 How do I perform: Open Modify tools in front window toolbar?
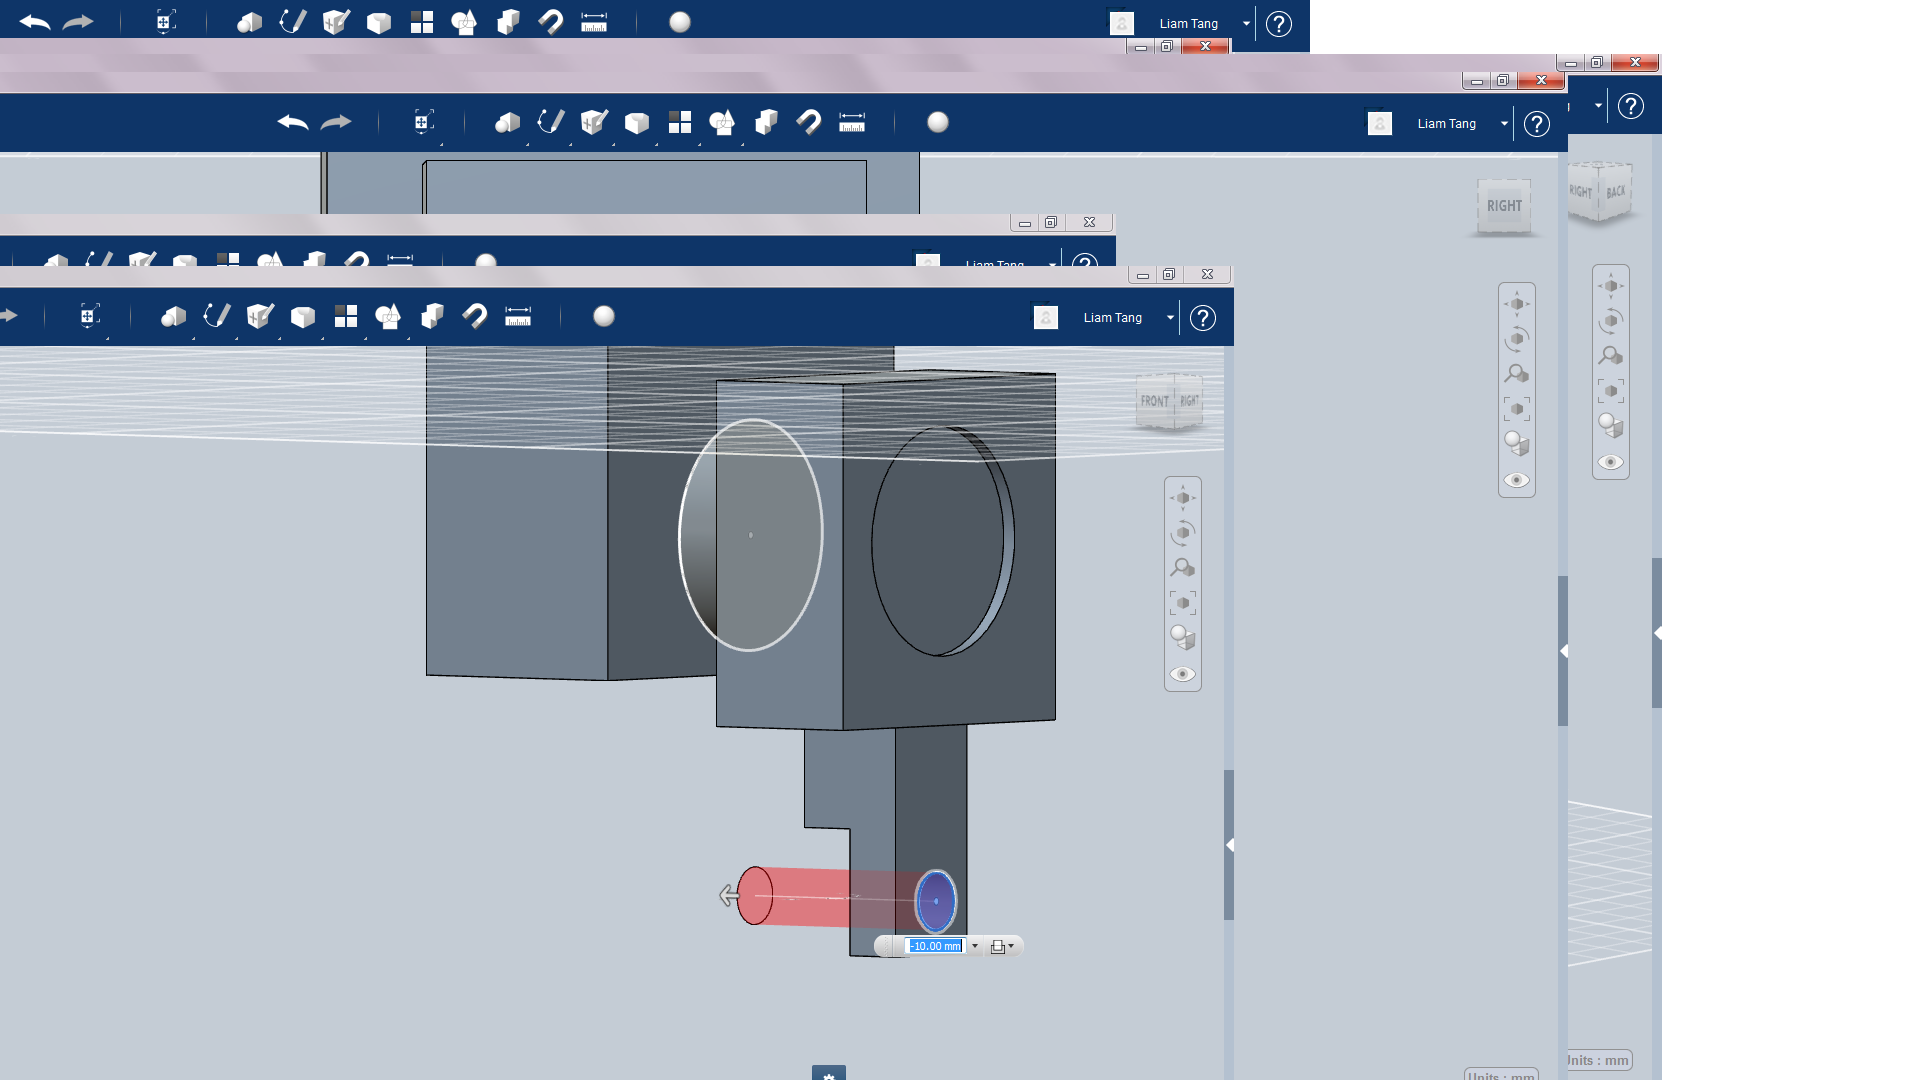click(303, 317)
